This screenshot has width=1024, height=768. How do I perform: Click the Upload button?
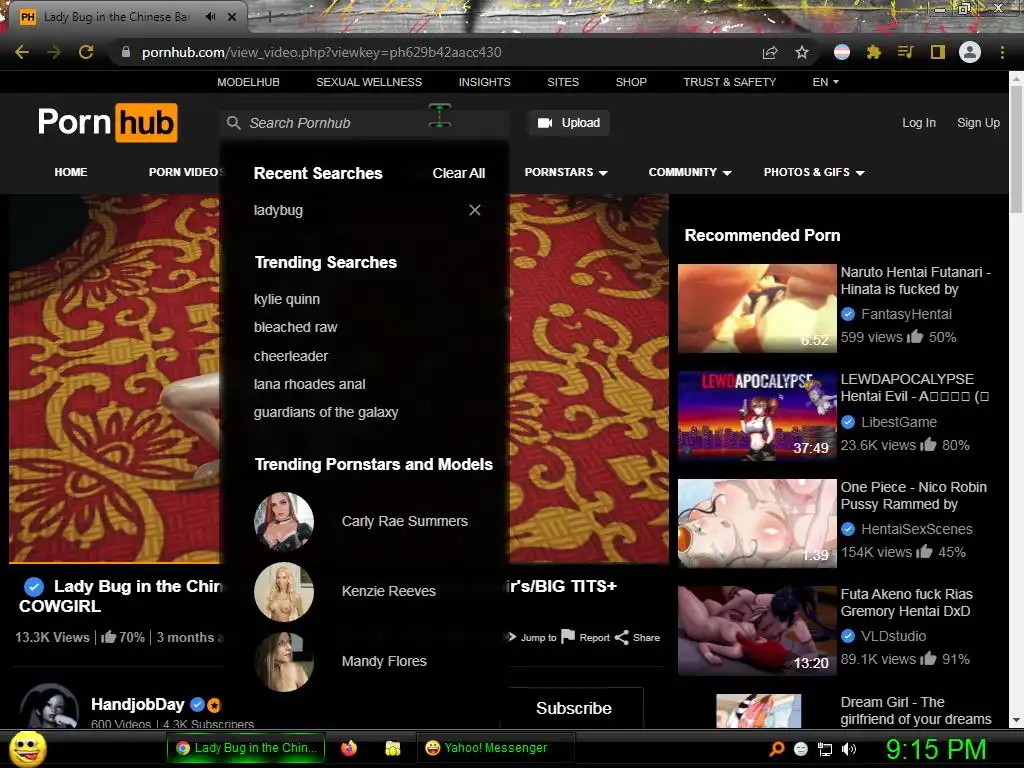[x=569, y=123]
